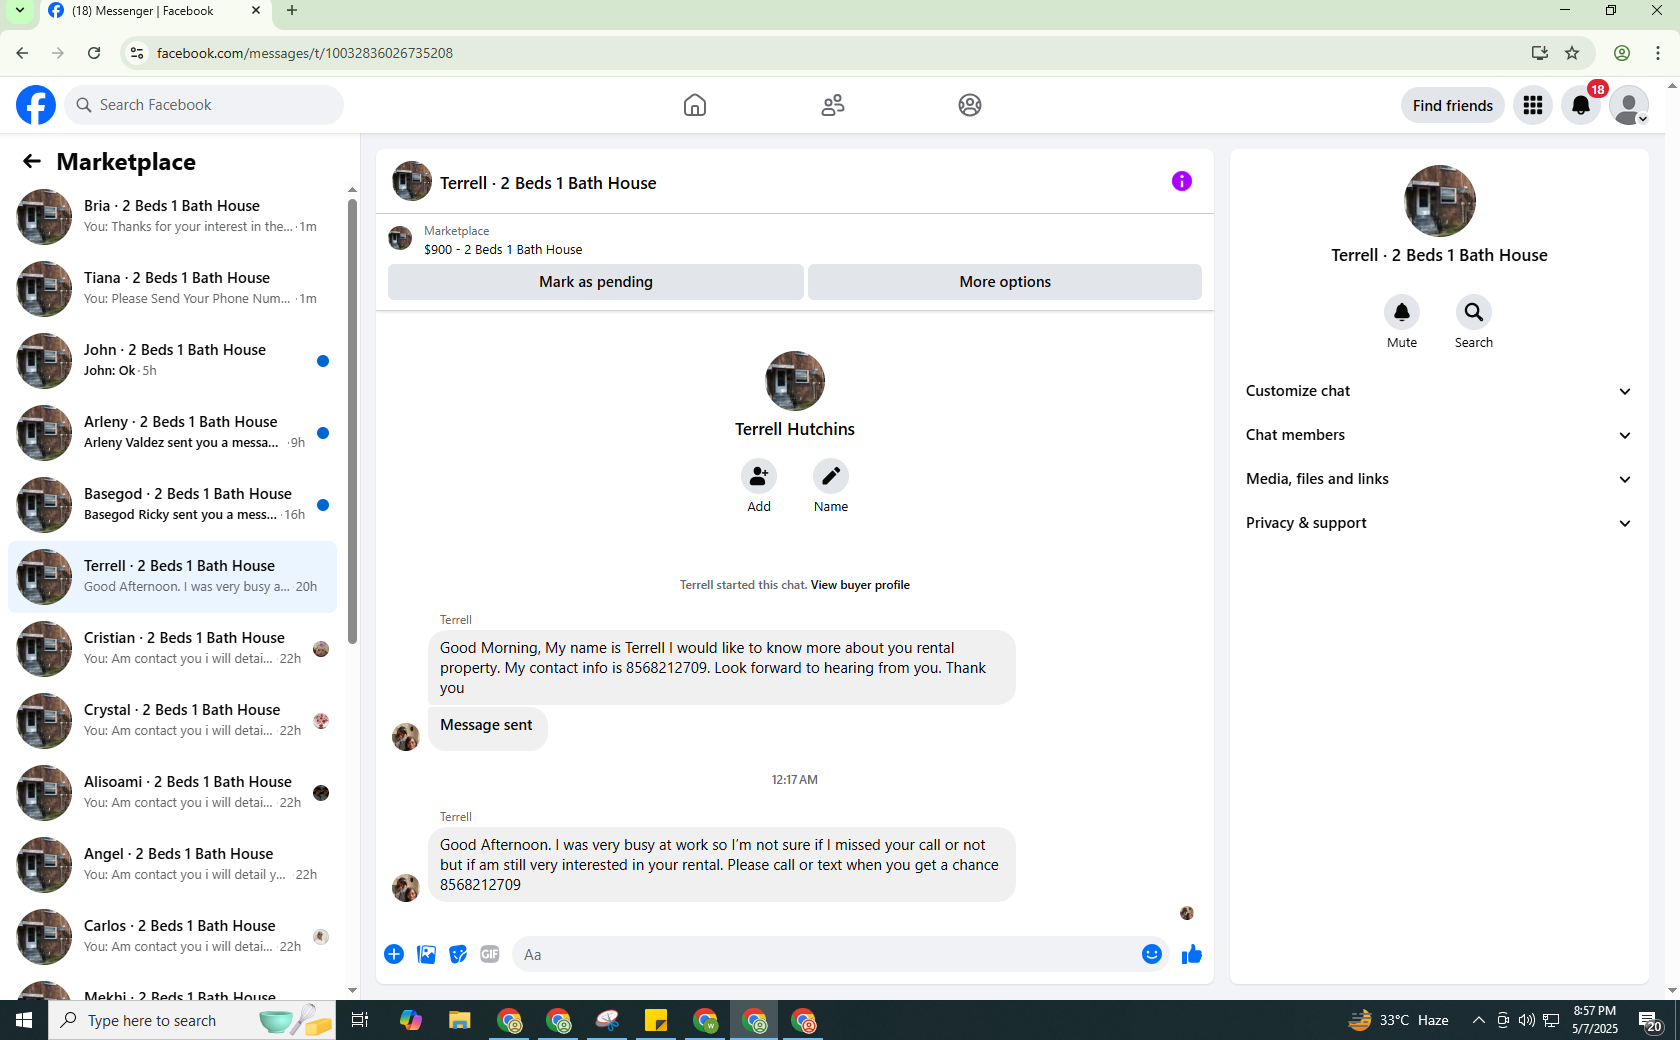
Task: Open Notifications bell with 18 badge
Action: coord(1581,105)
